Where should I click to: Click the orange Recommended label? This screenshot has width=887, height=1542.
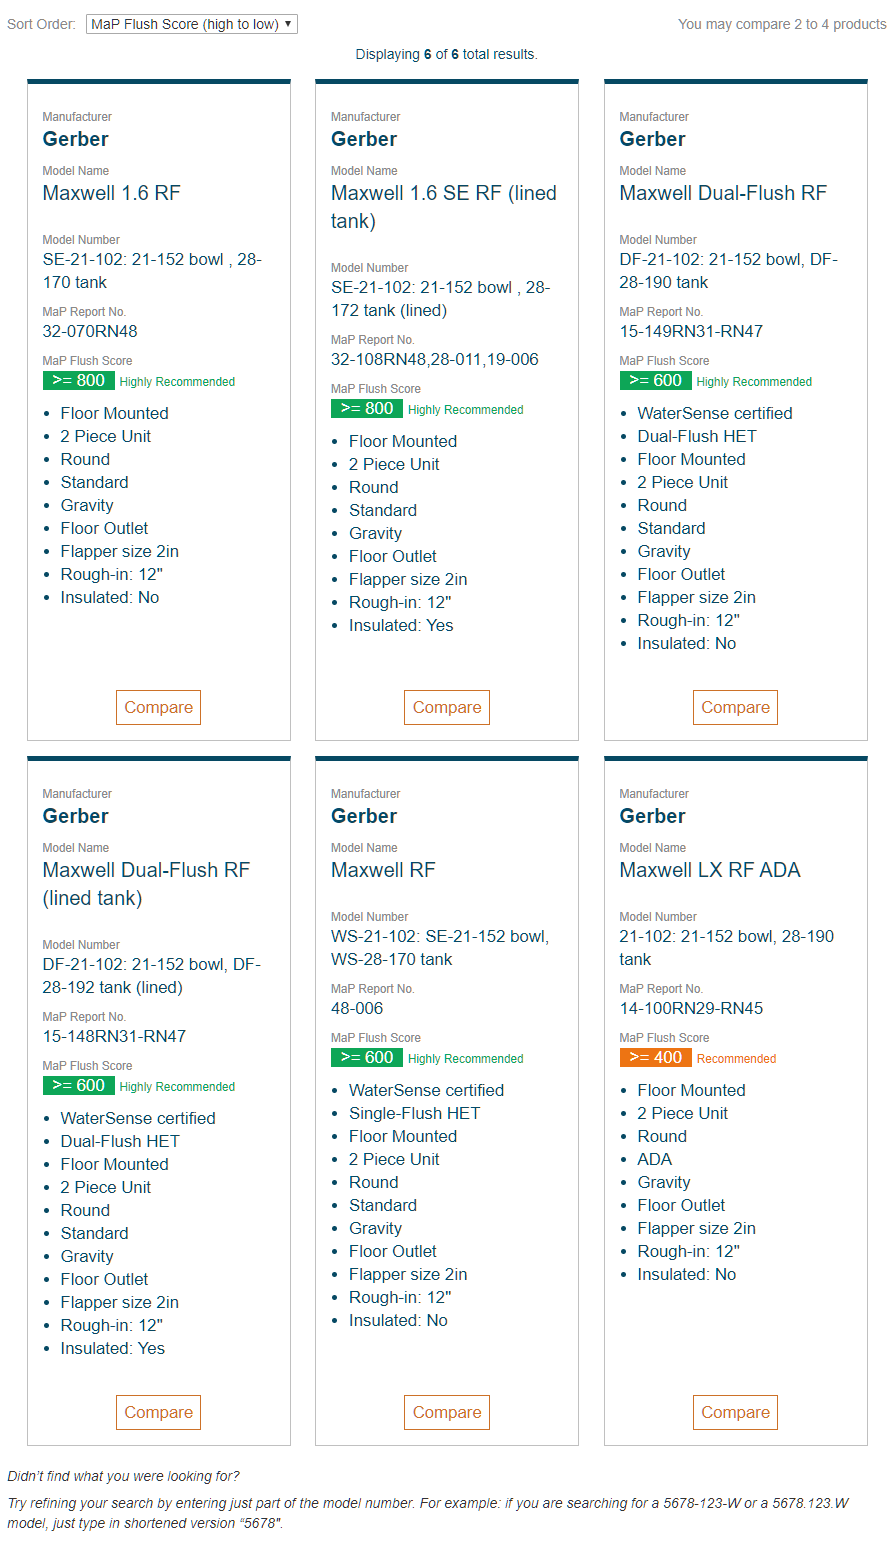pos(736,1059)
